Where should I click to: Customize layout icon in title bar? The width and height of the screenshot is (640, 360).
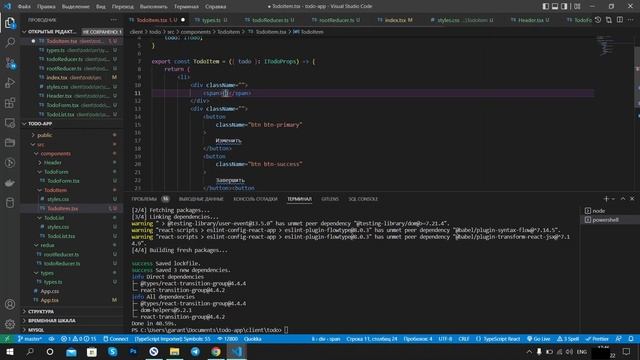pyautogui.click(x=577, y=6)
